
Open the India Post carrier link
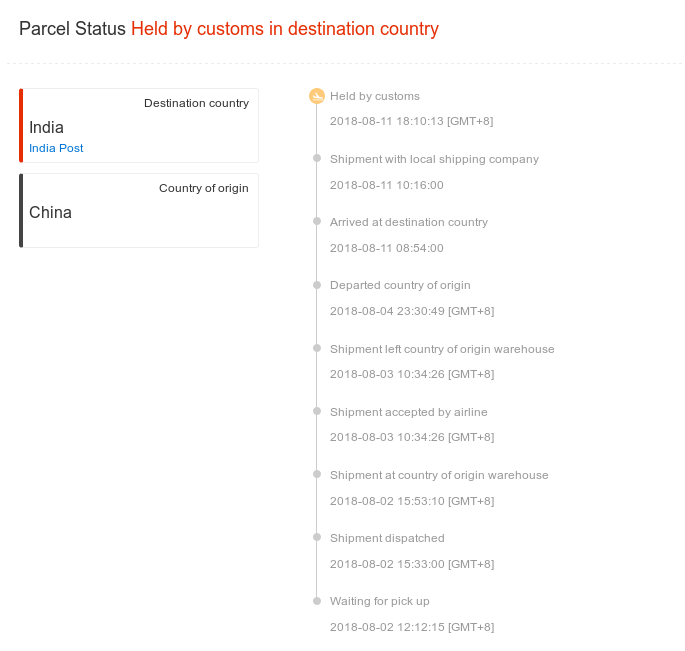(56, 148)
